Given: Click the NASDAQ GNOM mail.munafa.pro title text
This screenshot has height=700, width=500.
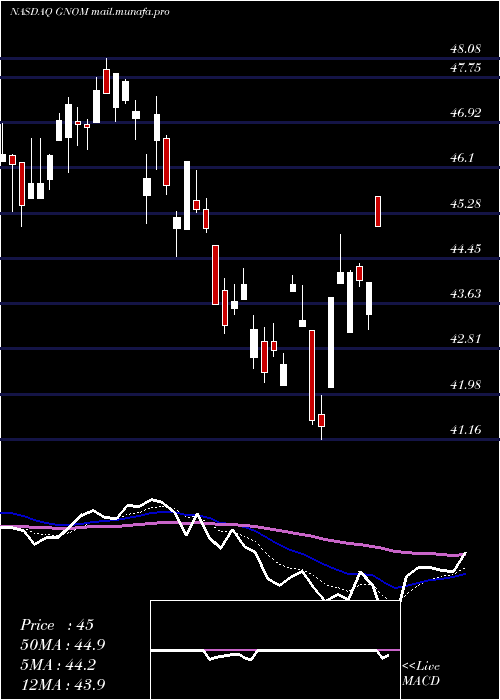Looking at the screenshot, I should point(89,12).
